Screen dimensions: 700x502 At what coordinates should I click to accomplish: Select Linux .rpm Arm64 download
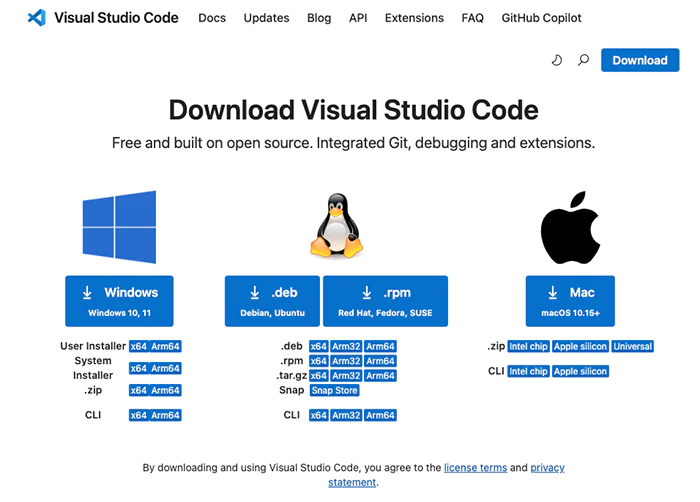point(380,361)
